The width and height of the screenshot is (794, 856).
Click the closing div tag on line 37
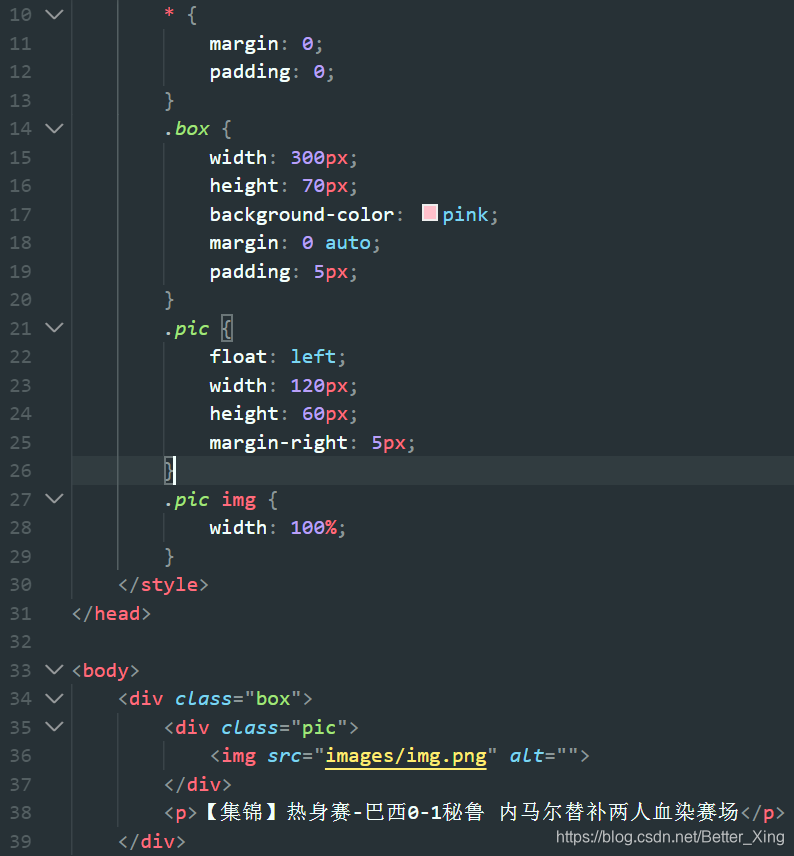(198, 784)
